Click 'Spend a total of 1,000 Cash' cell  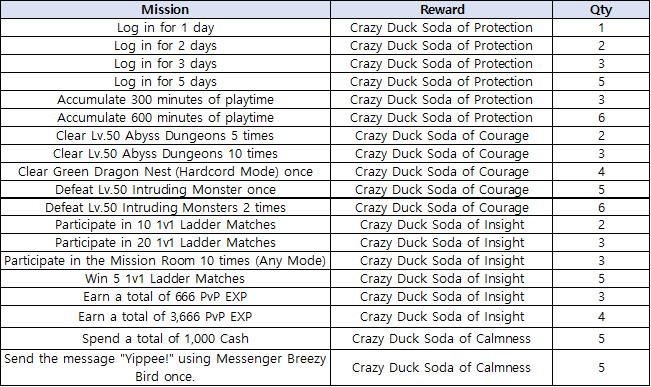click(x=165, y=338)
